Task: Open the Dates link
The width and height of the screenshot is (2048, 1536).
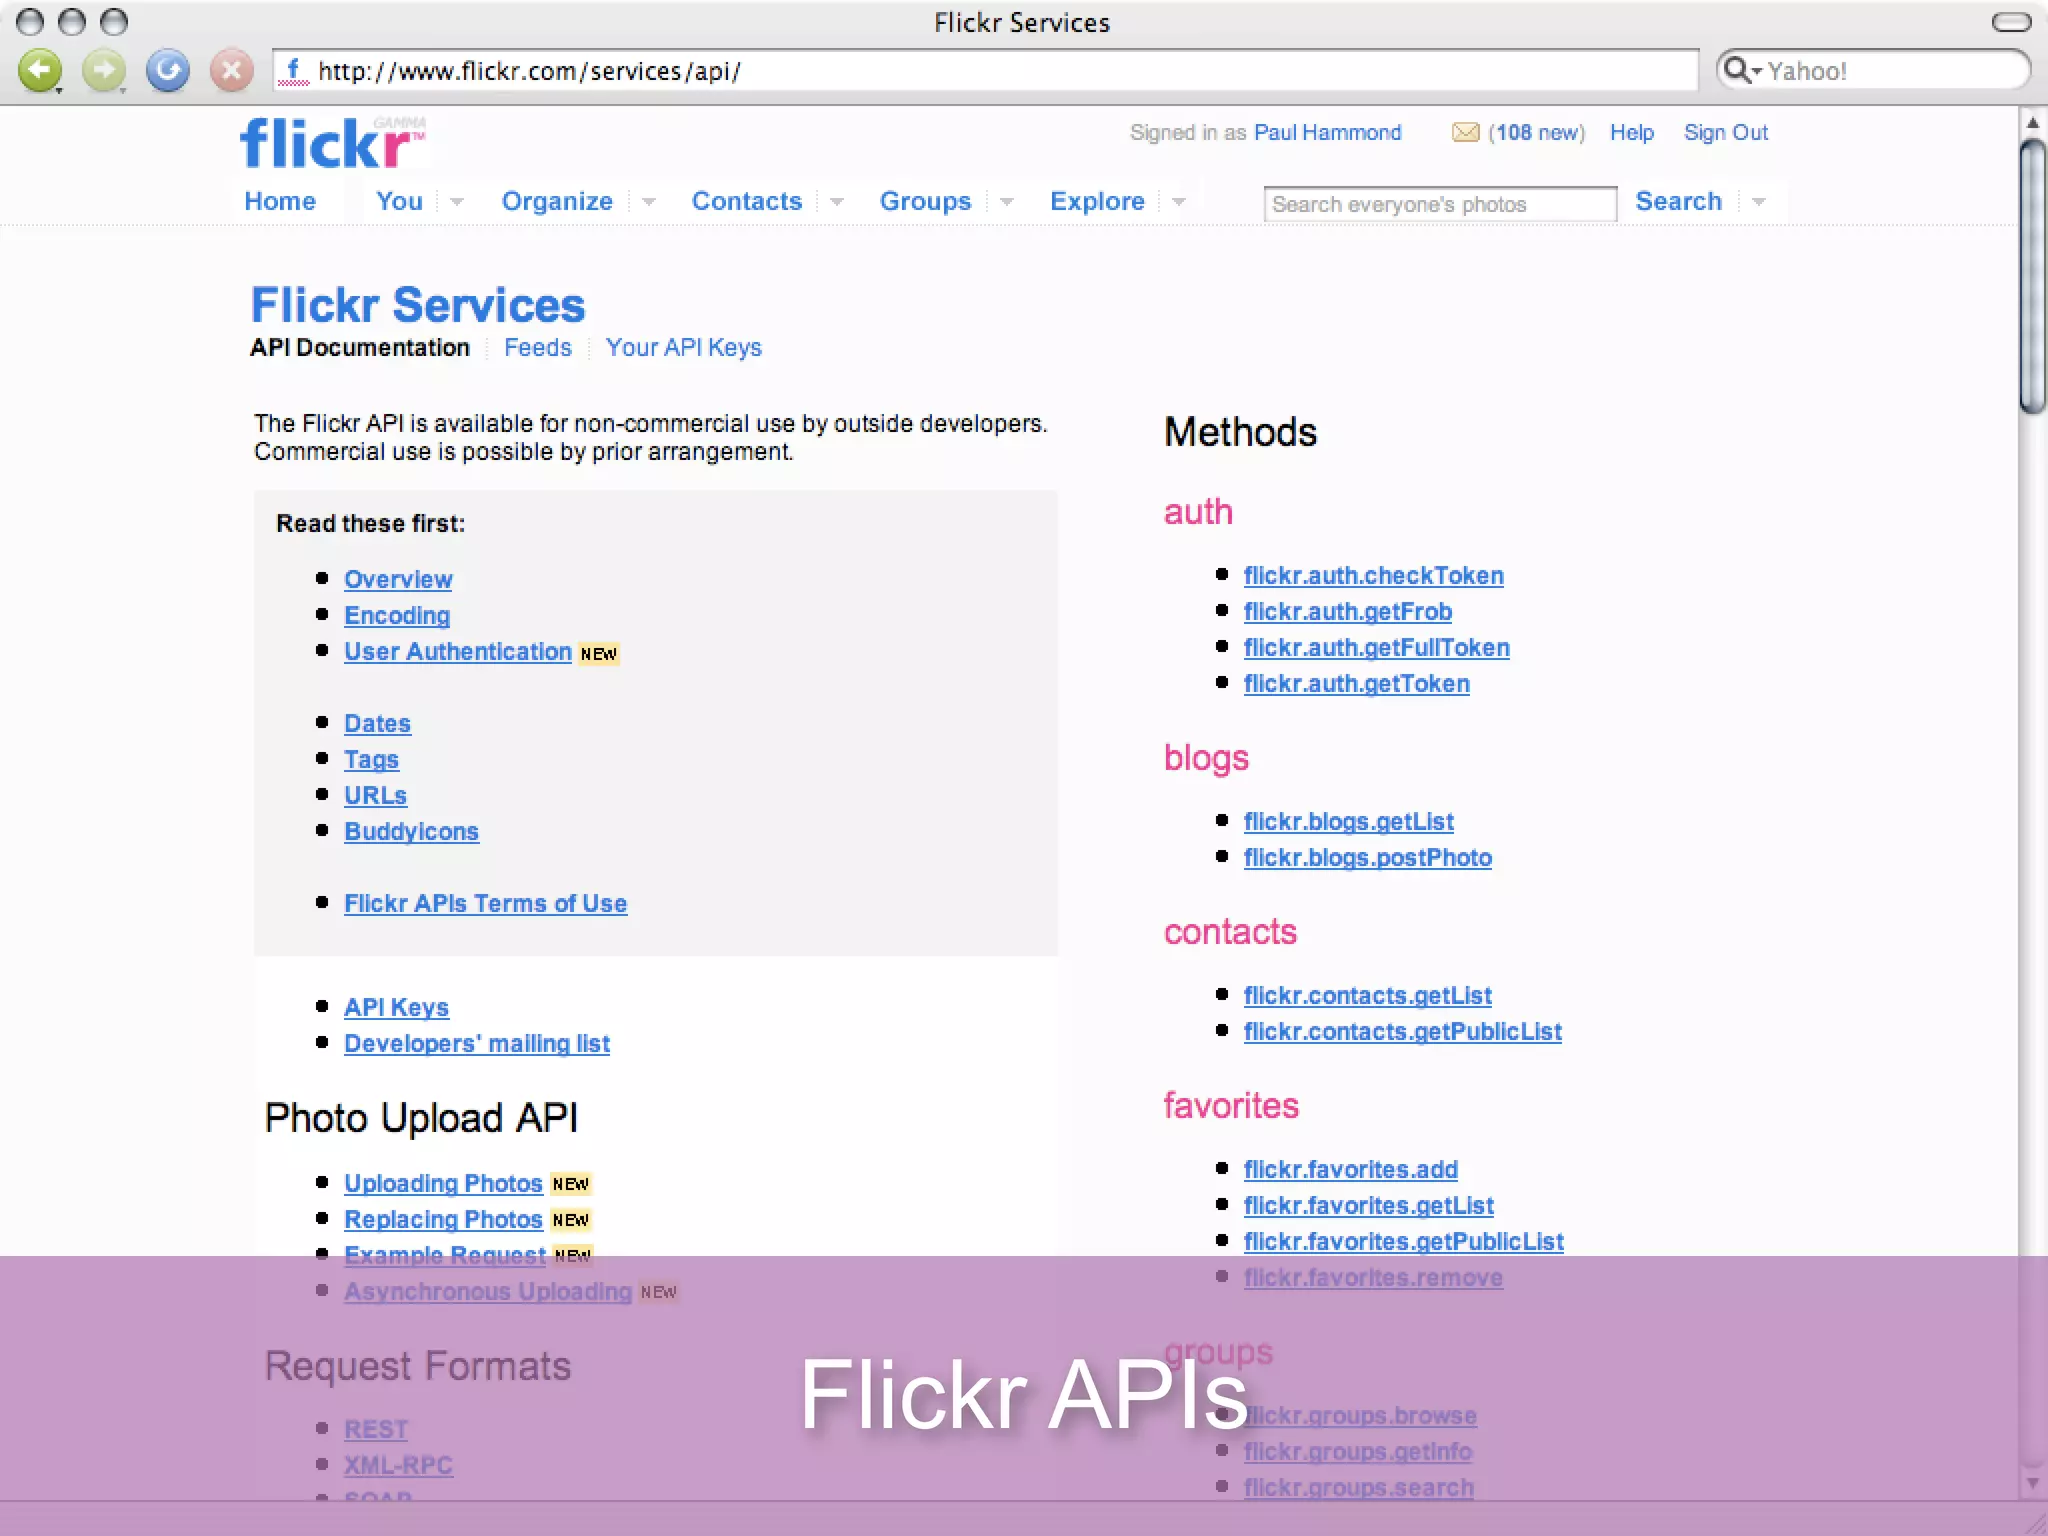Action: [377, 723]
